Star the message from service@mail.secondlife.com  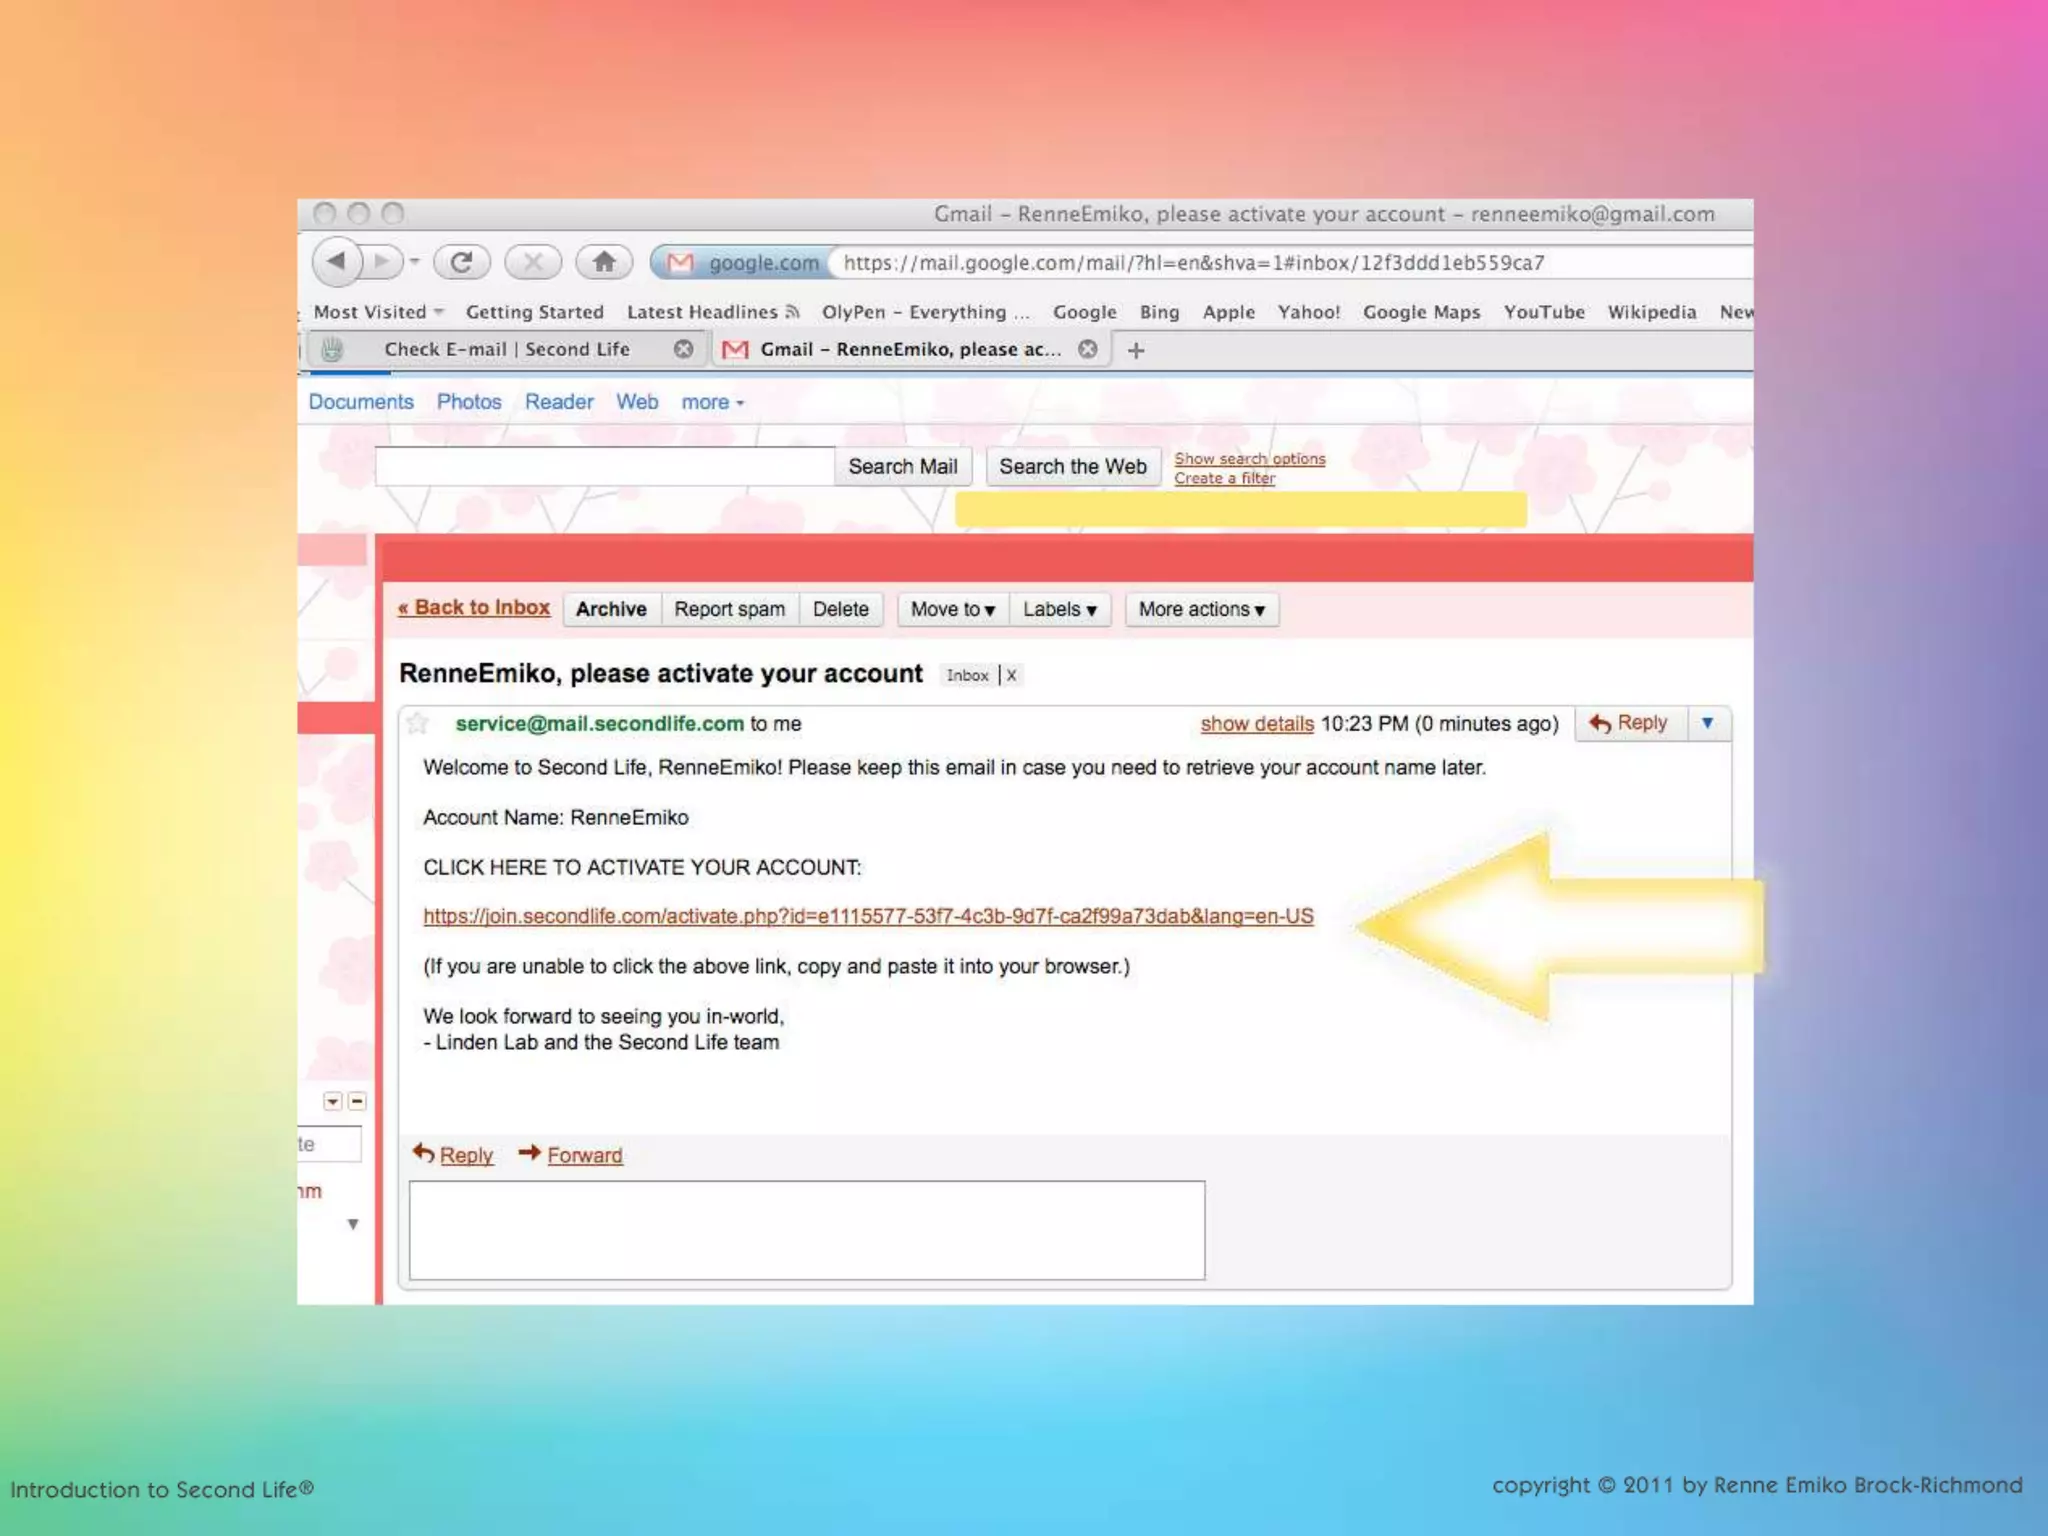click(x=418, y=723)
